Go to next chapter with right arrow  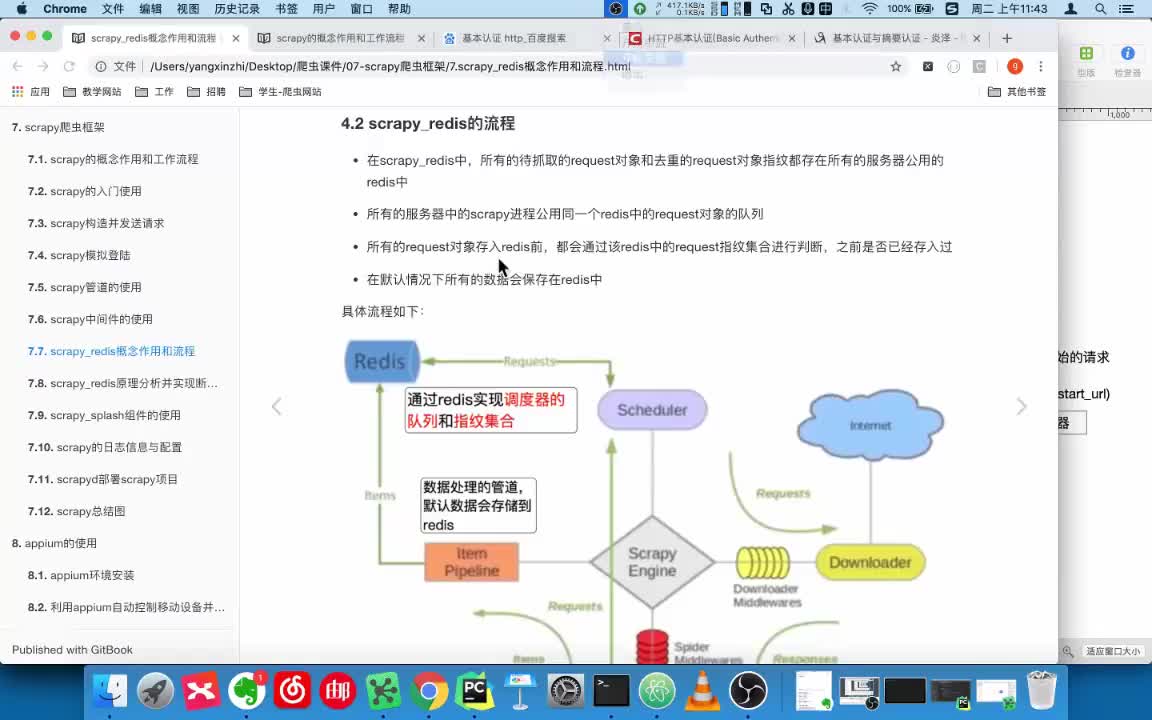pos(1021,406)
